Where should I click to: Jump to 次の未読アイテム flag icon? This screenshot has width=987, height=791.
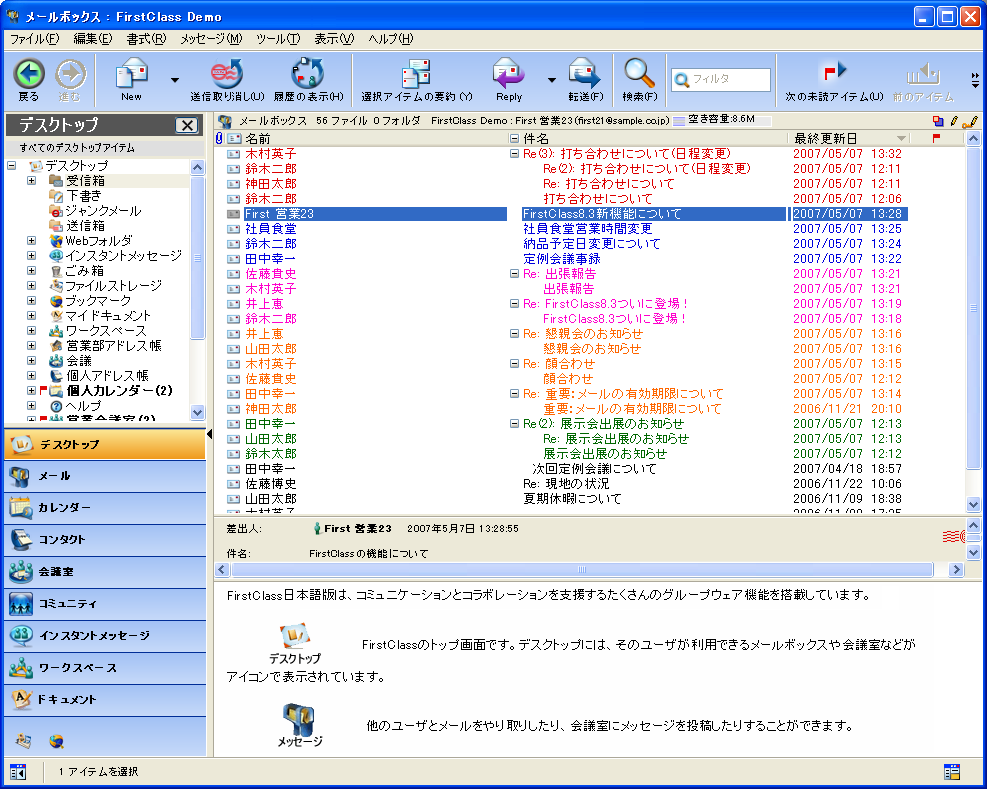click(x=835, y=72)
